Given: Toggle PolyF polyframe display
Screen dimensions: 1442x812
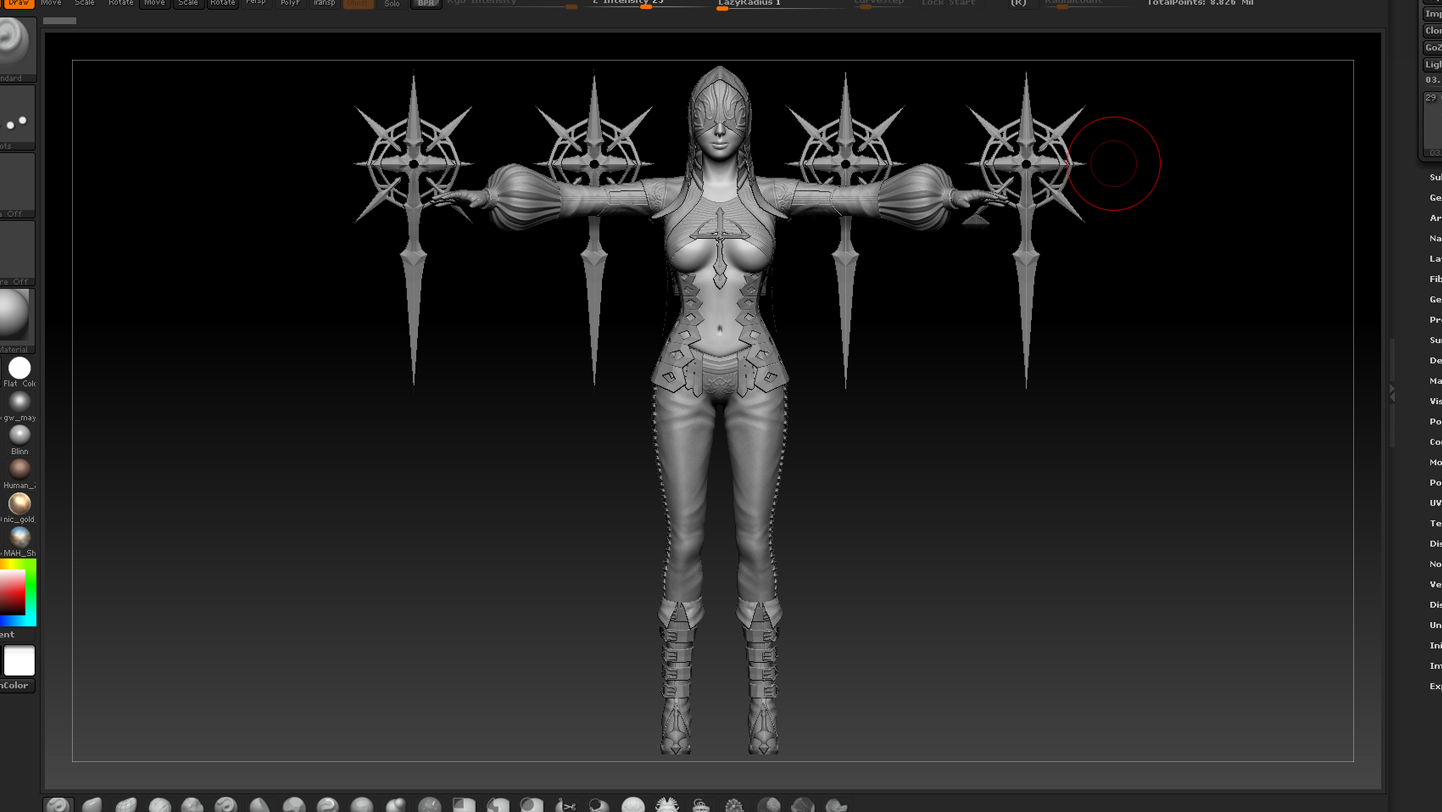Looking at the screenshot, I should (290, 3).
